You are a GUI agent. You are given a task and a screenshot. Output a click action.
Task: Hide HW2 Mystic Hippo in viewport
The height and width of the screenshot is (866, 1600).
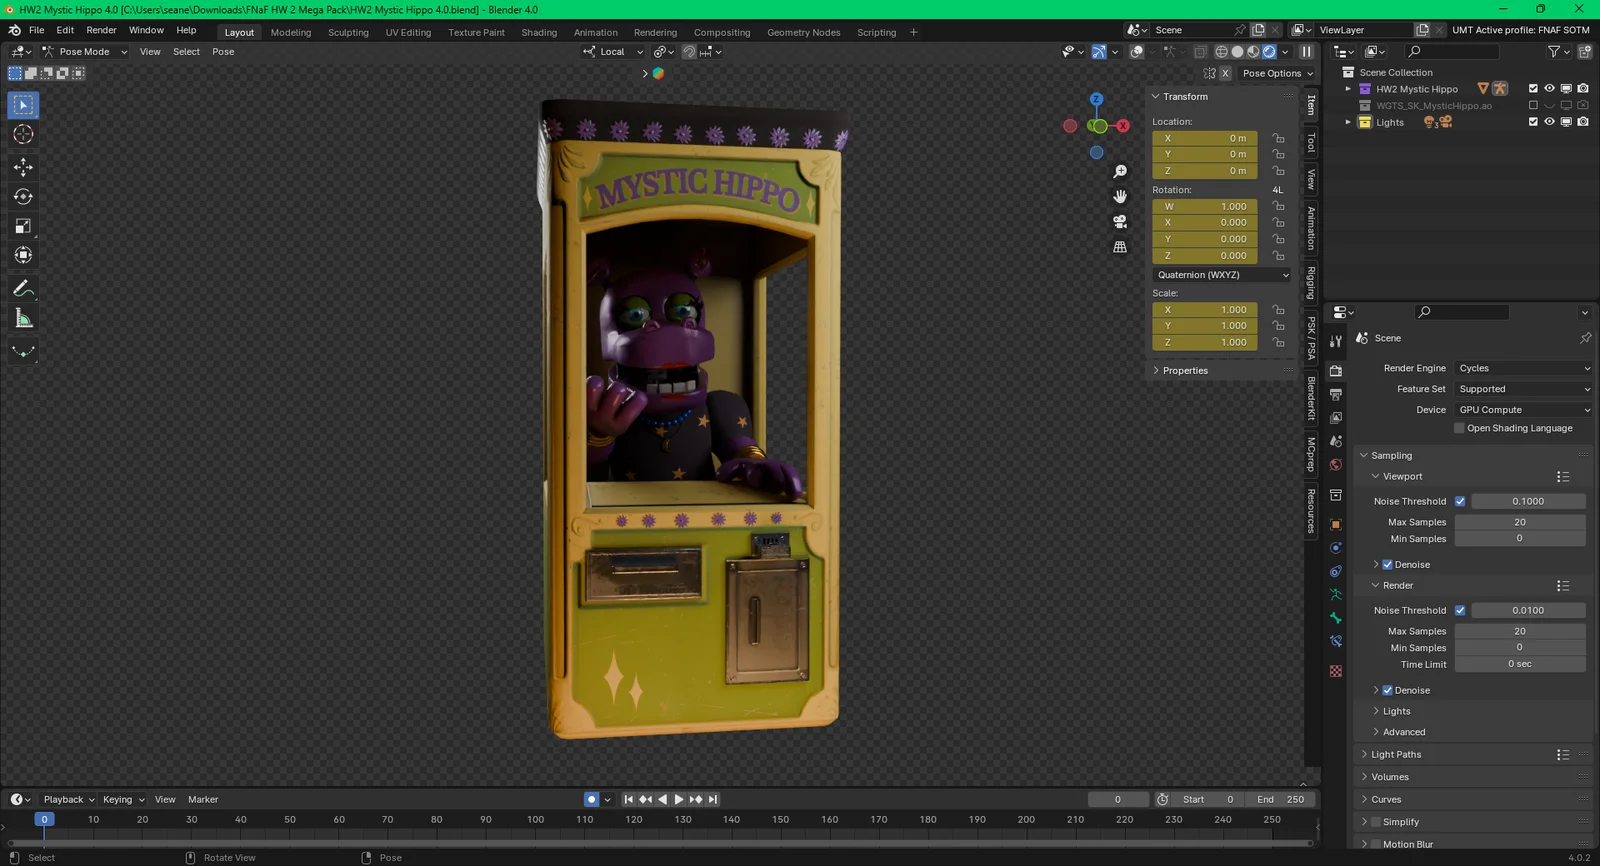click(x=1550, y=89)
